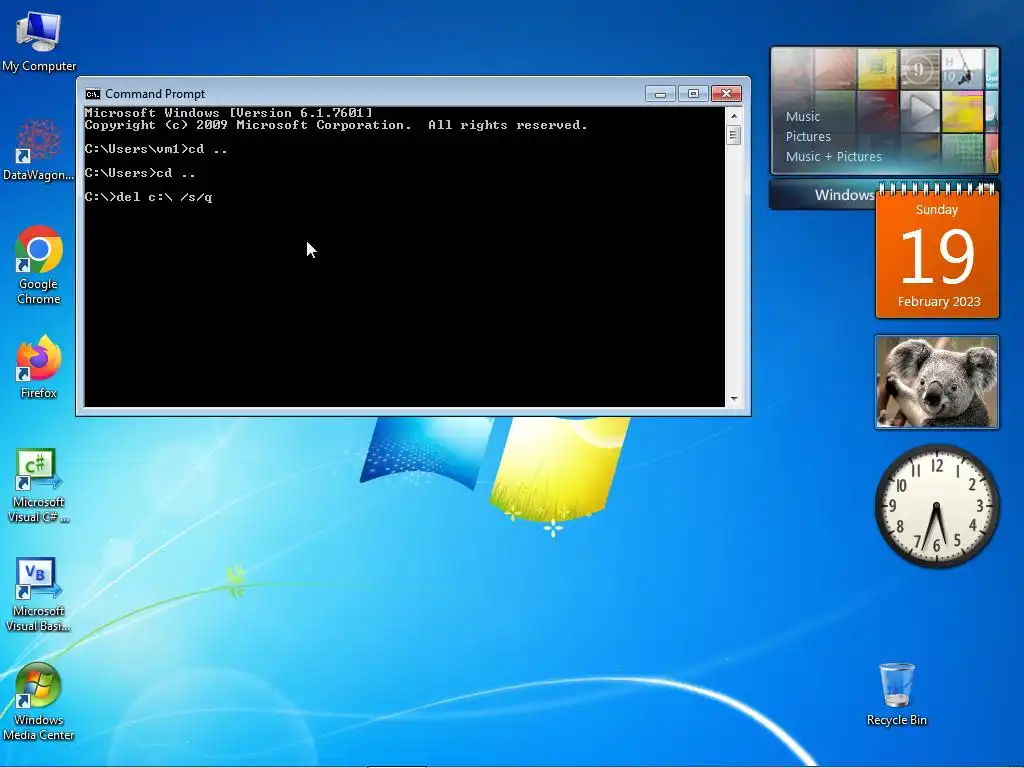The width and height of the screenshot is (1024, 768).
Task: Click the Command Prompt title text
Action: (155, 94)
